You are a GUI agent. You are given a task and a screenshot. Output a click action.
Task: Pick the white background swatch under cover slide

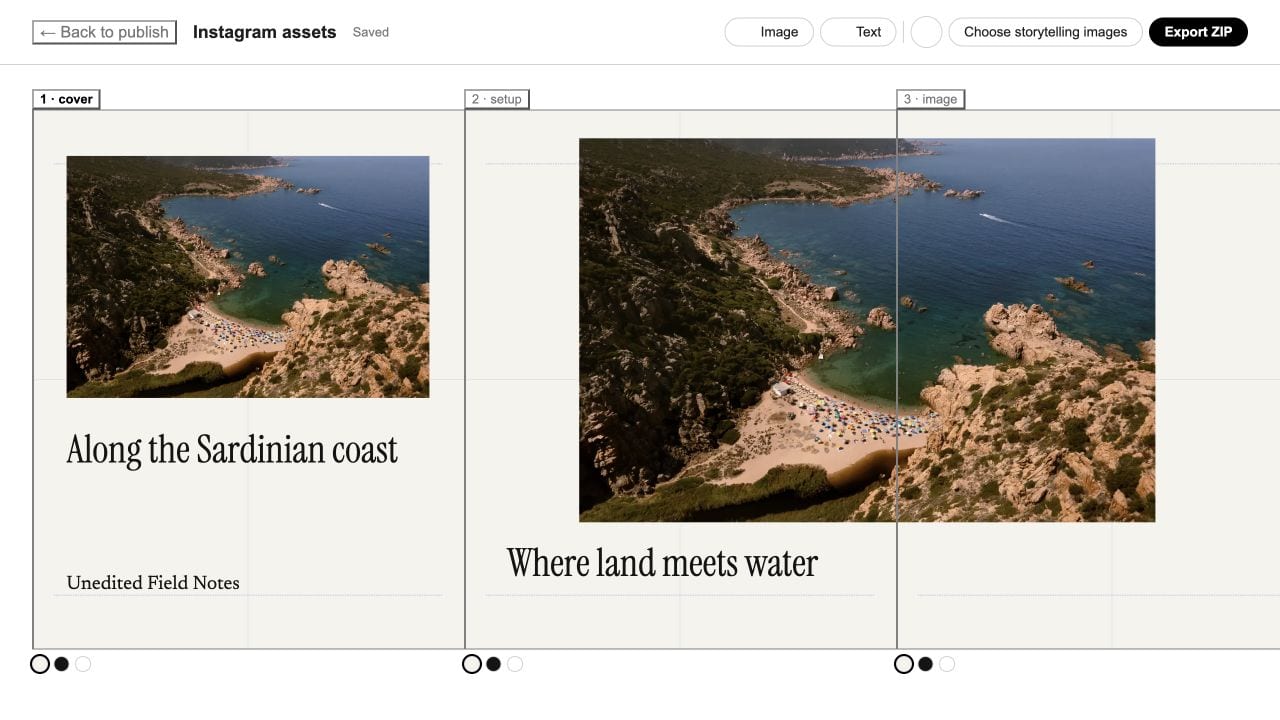pyautogui.click(x=83, y=664)
